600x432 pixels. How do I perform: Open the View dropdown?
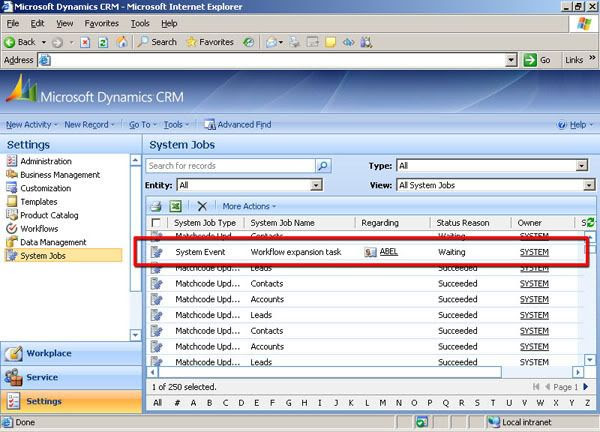[588, 185]
